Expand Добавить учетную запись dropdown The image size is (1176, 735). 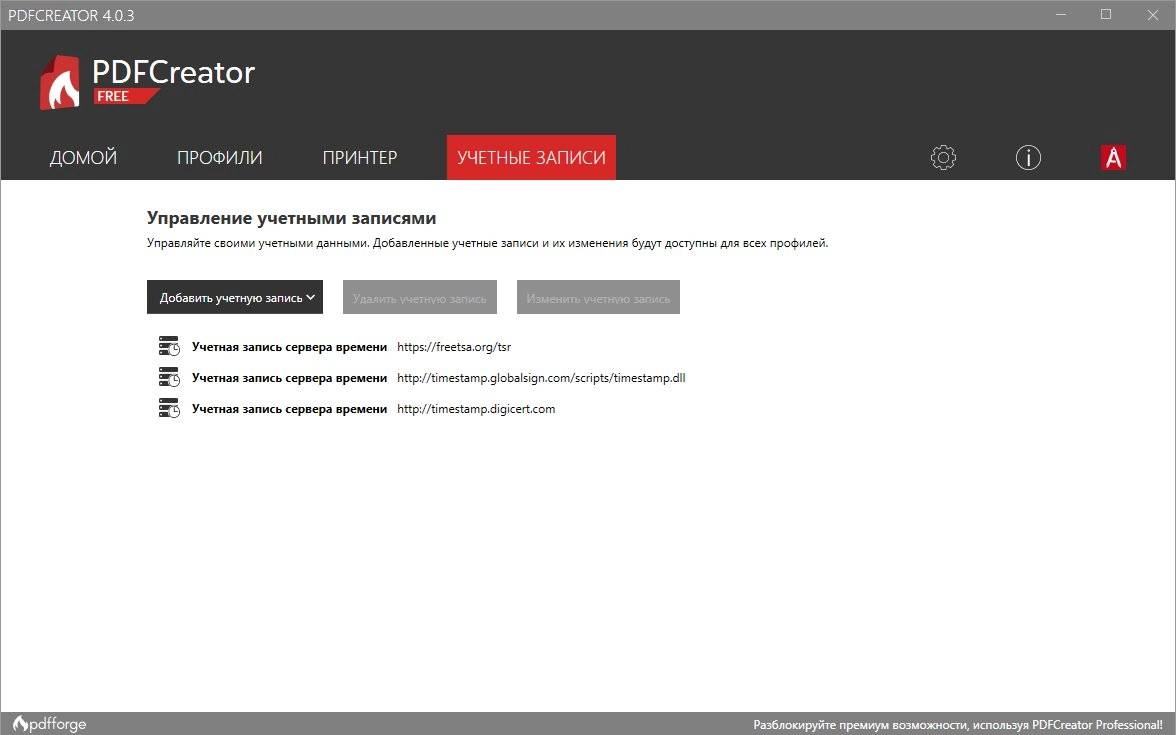(235, 297)
